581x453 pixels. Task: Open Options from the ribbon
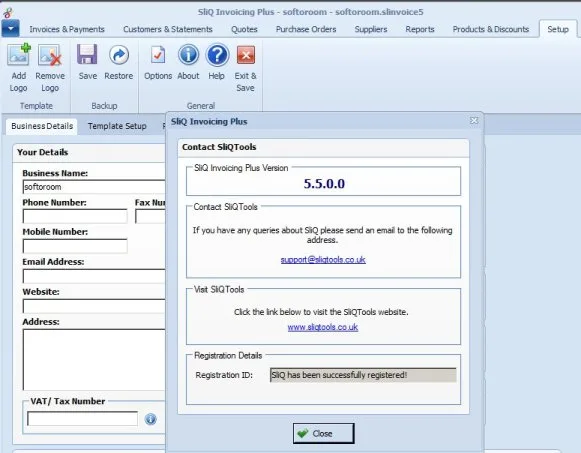[158, 55]
